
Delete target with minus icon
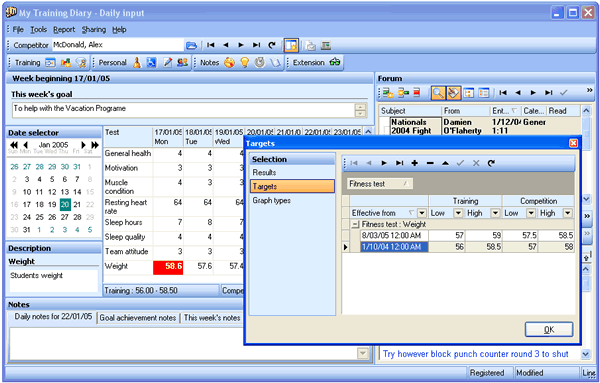430,163
